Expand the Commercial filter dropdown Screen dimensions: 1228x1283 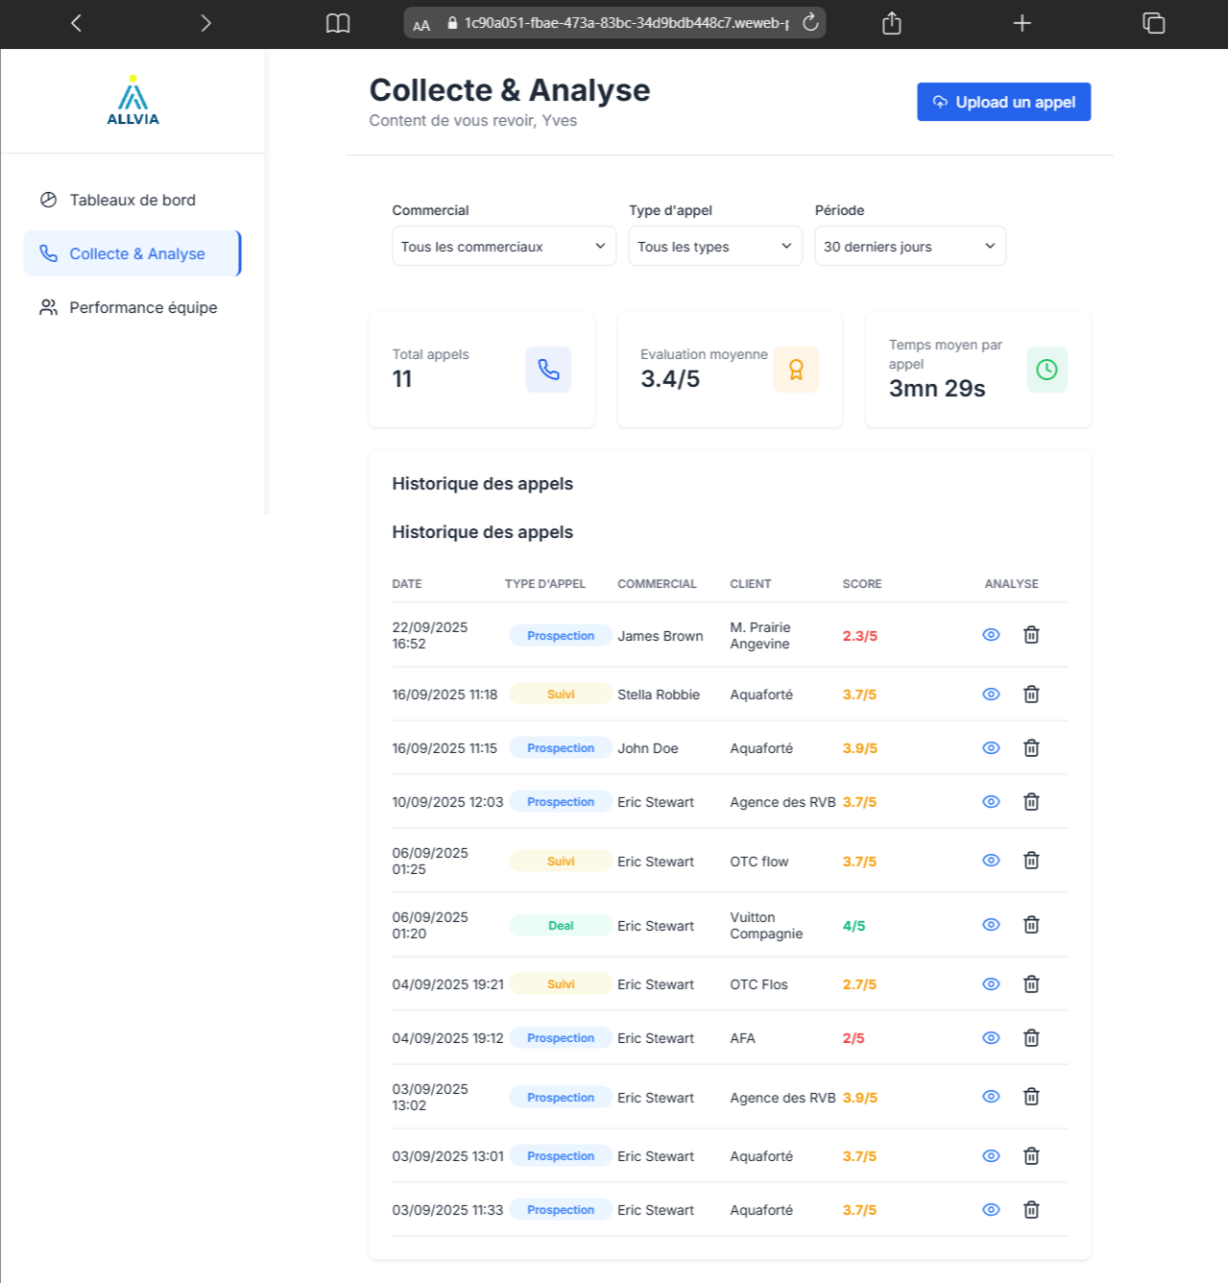(x=503, y=246)
